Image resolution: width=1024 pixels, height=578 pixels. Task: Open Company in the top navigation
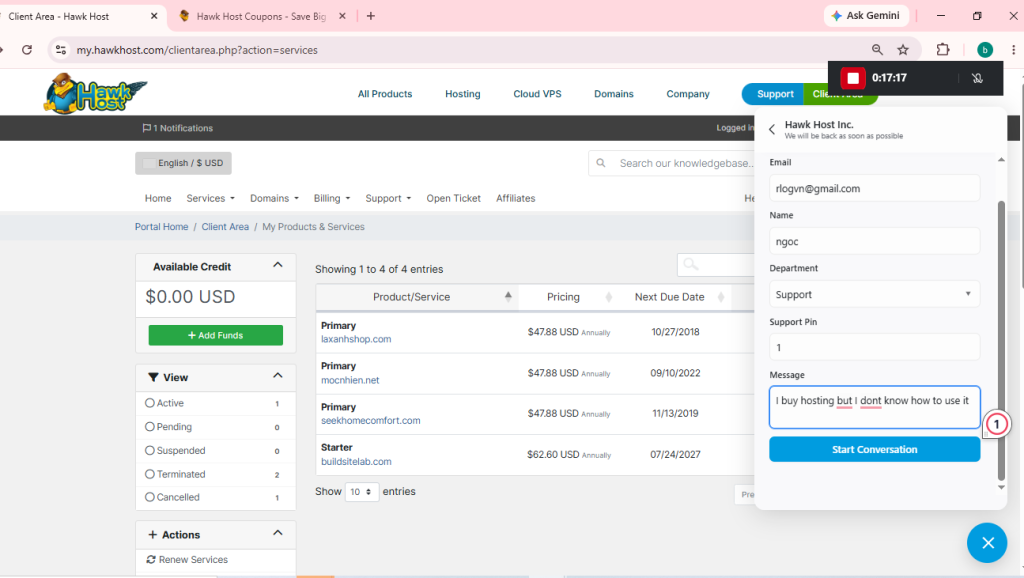click(688, 94)
